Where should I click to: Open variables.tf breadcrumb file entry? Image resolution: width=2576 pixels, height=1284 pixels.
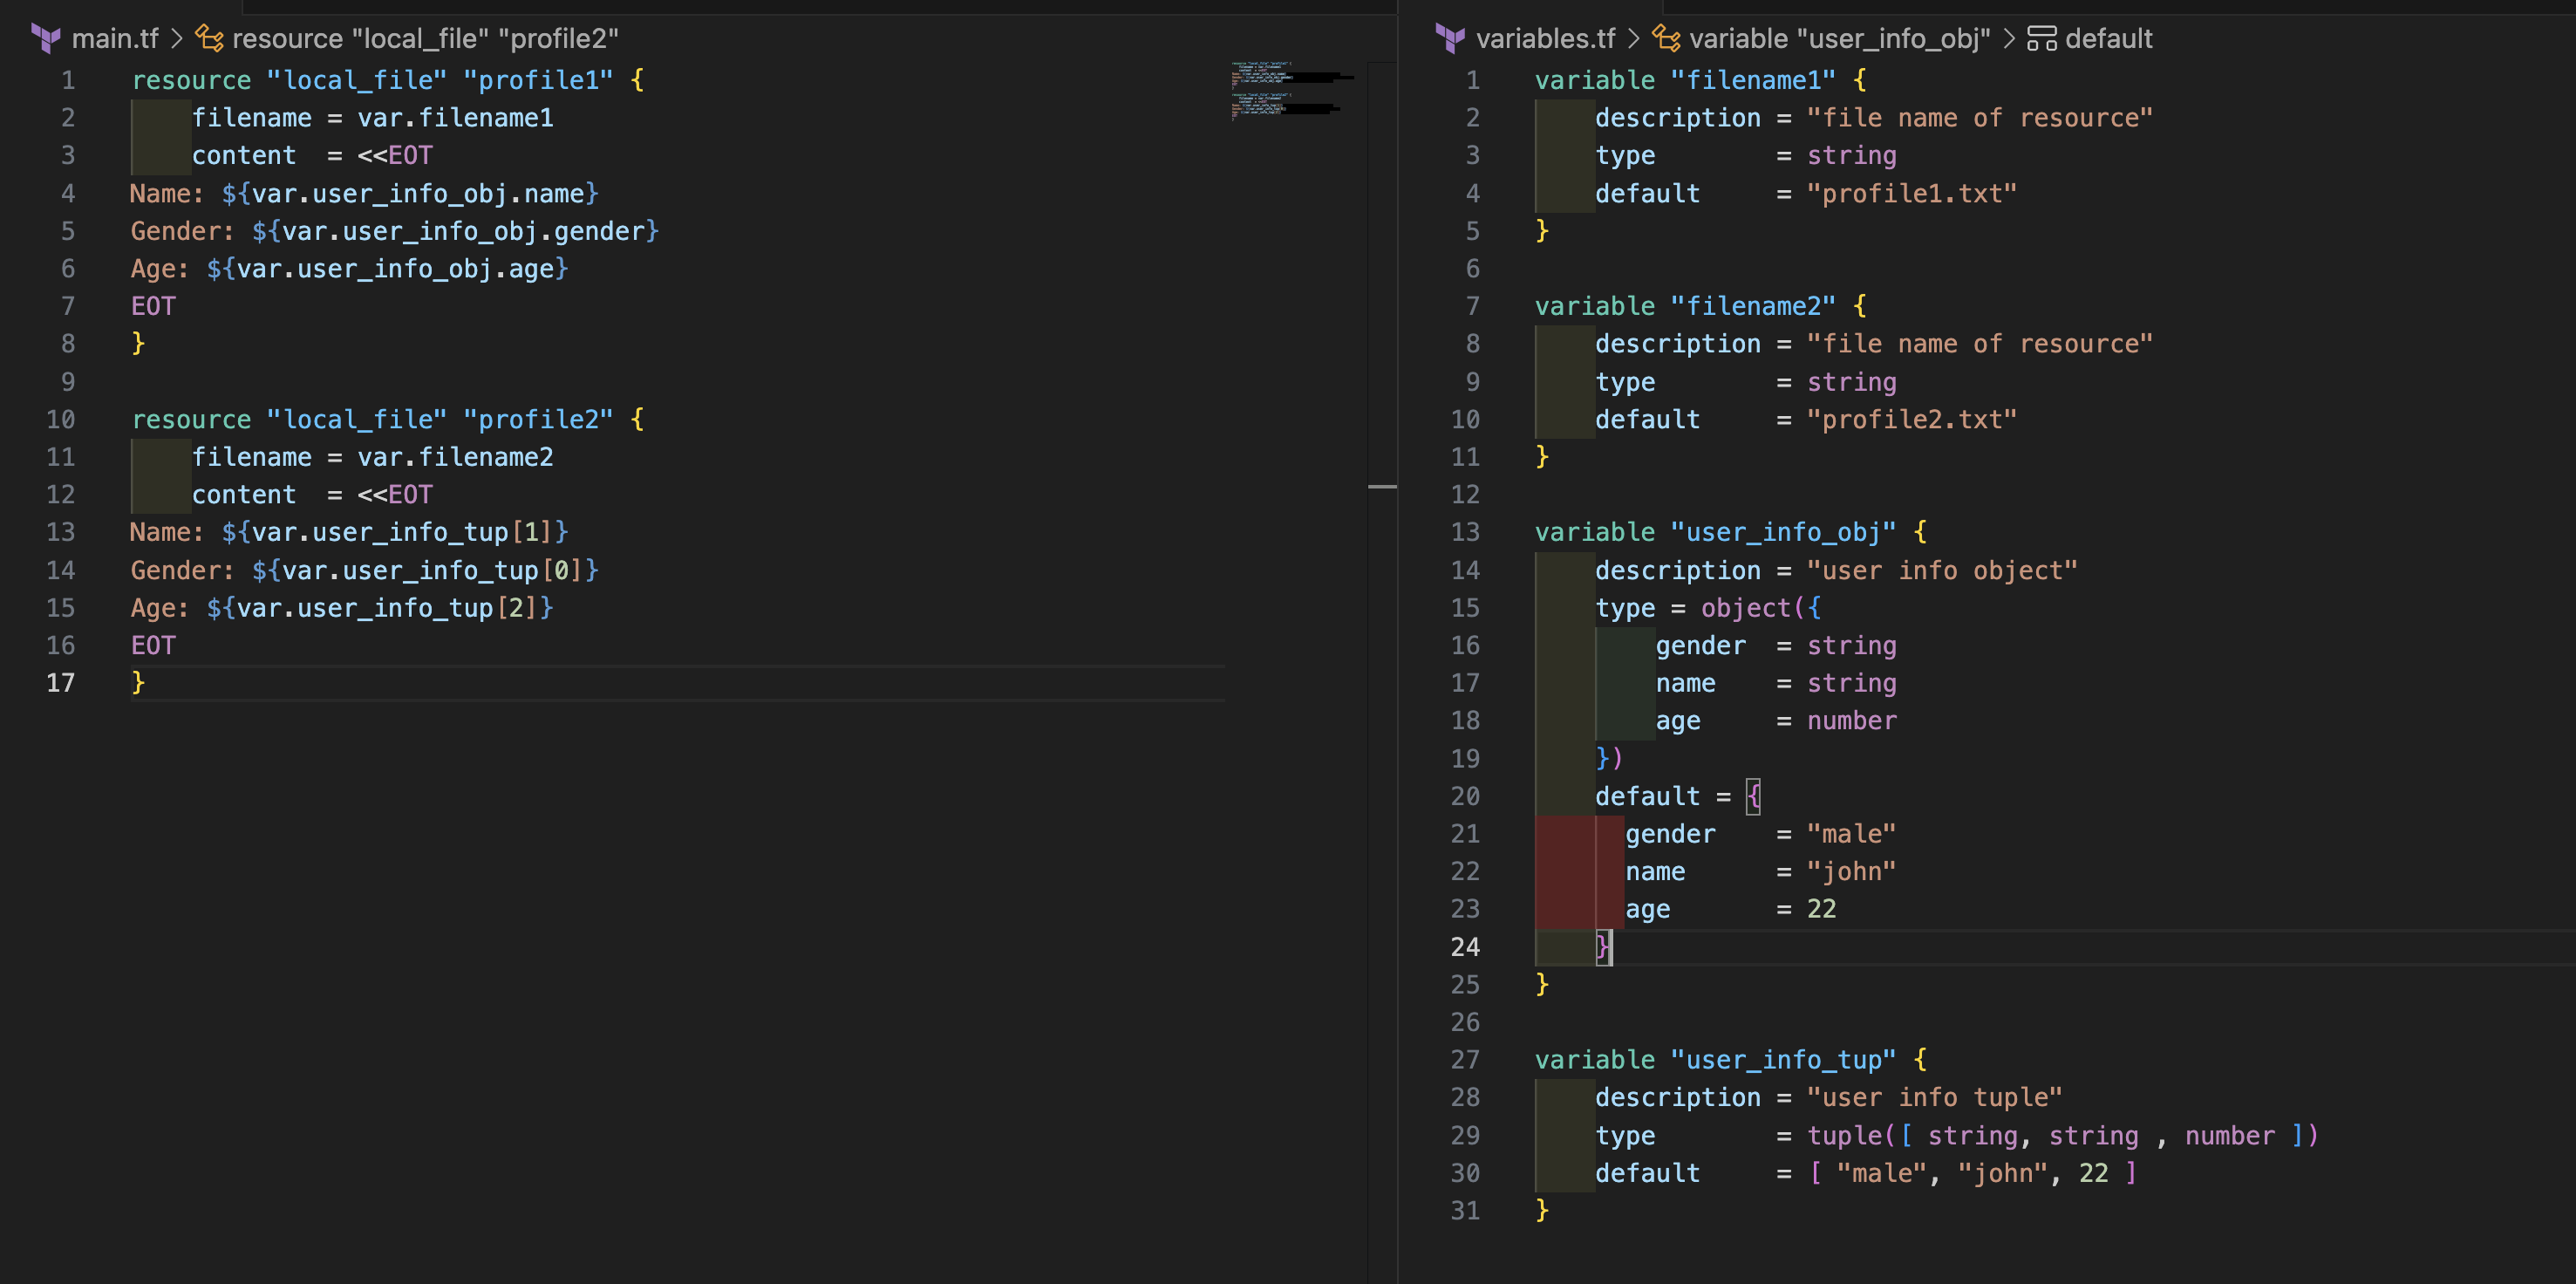click(x=1546, y=38)
